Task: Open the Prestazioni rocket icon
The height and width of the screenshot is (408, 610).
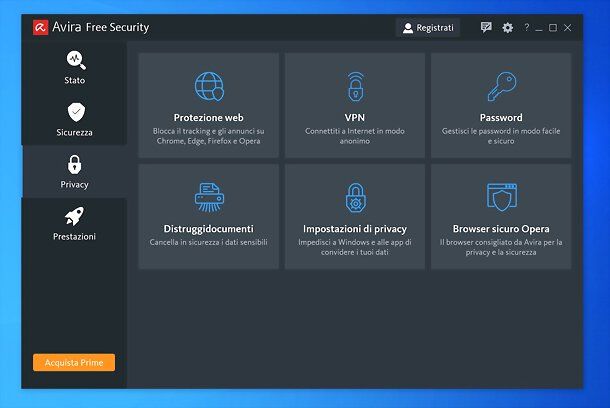Action: pos(74,216)
